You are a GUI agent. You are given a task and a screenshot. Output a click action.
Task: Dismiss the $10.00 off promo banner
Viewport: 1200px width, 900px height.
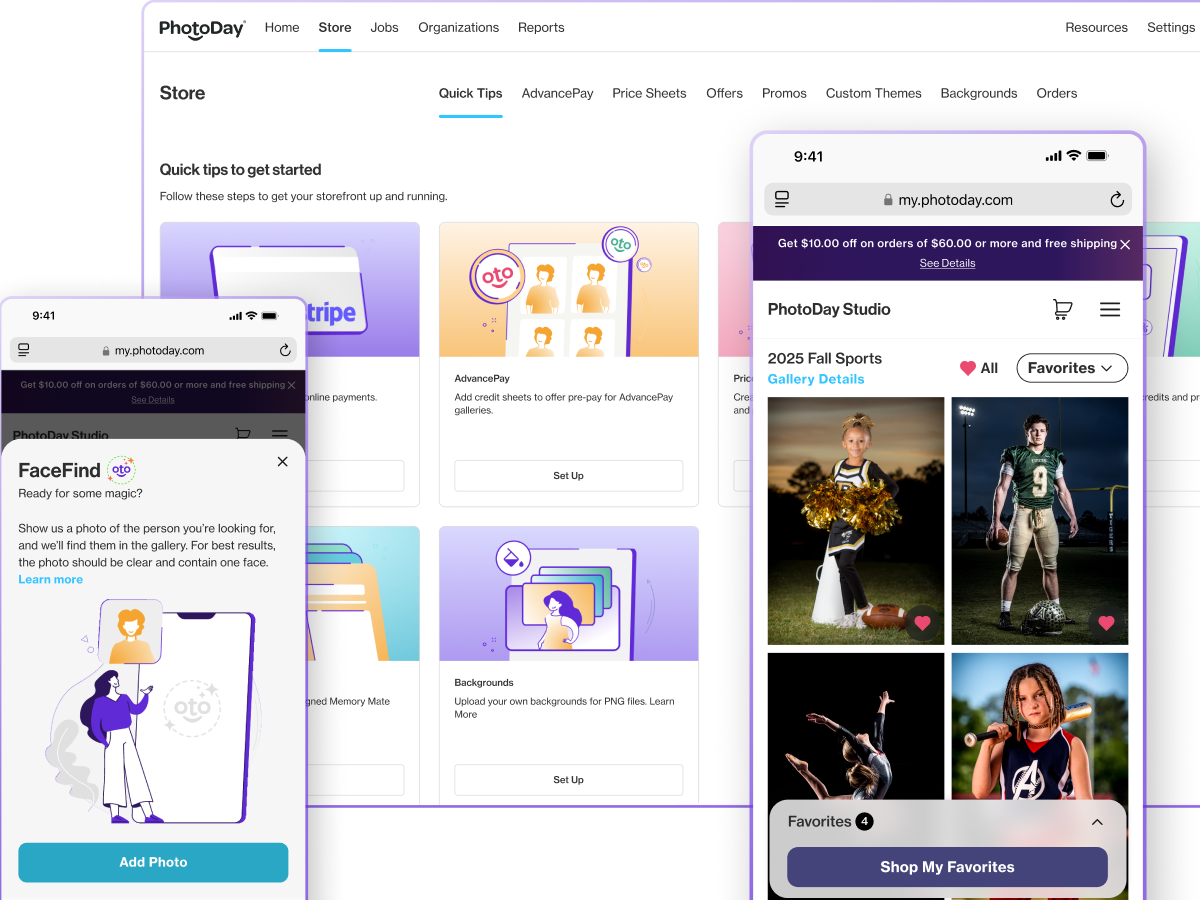(x=1125, y=244)
